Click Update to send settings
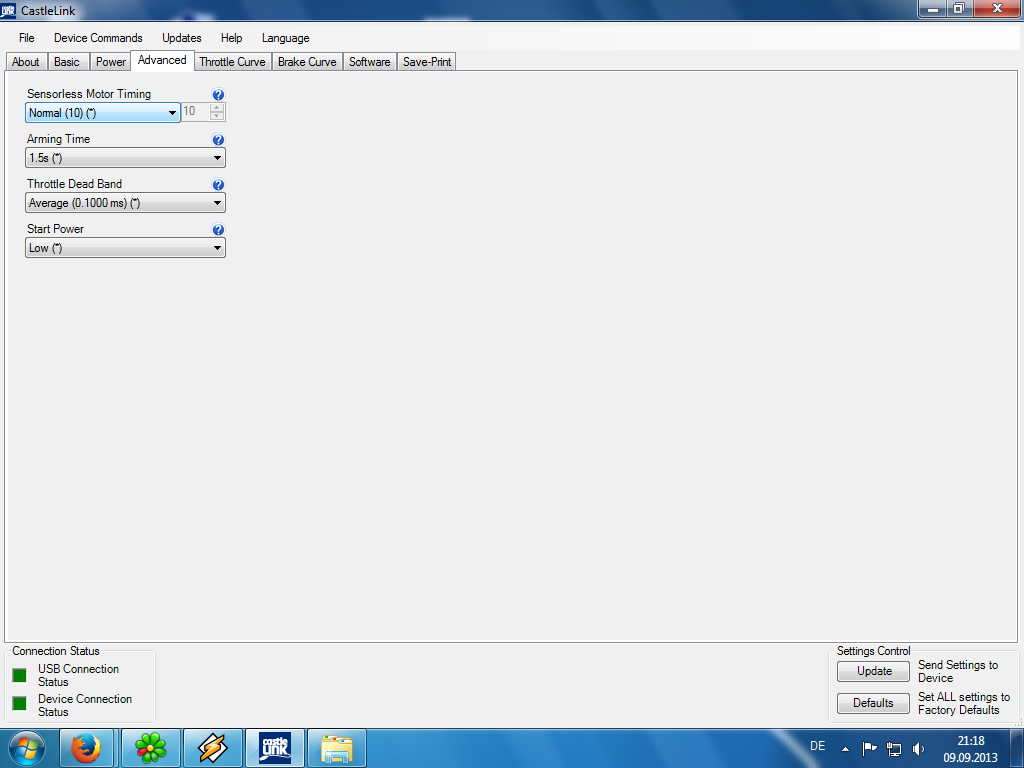Viewport: 1024px width, 768px height. (873, 671)
